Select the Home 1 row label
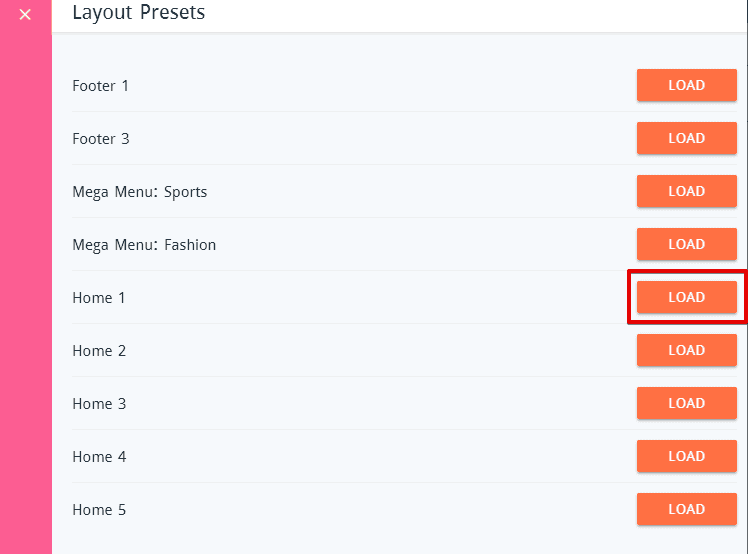Screen dimensions: 753x554 99,298
